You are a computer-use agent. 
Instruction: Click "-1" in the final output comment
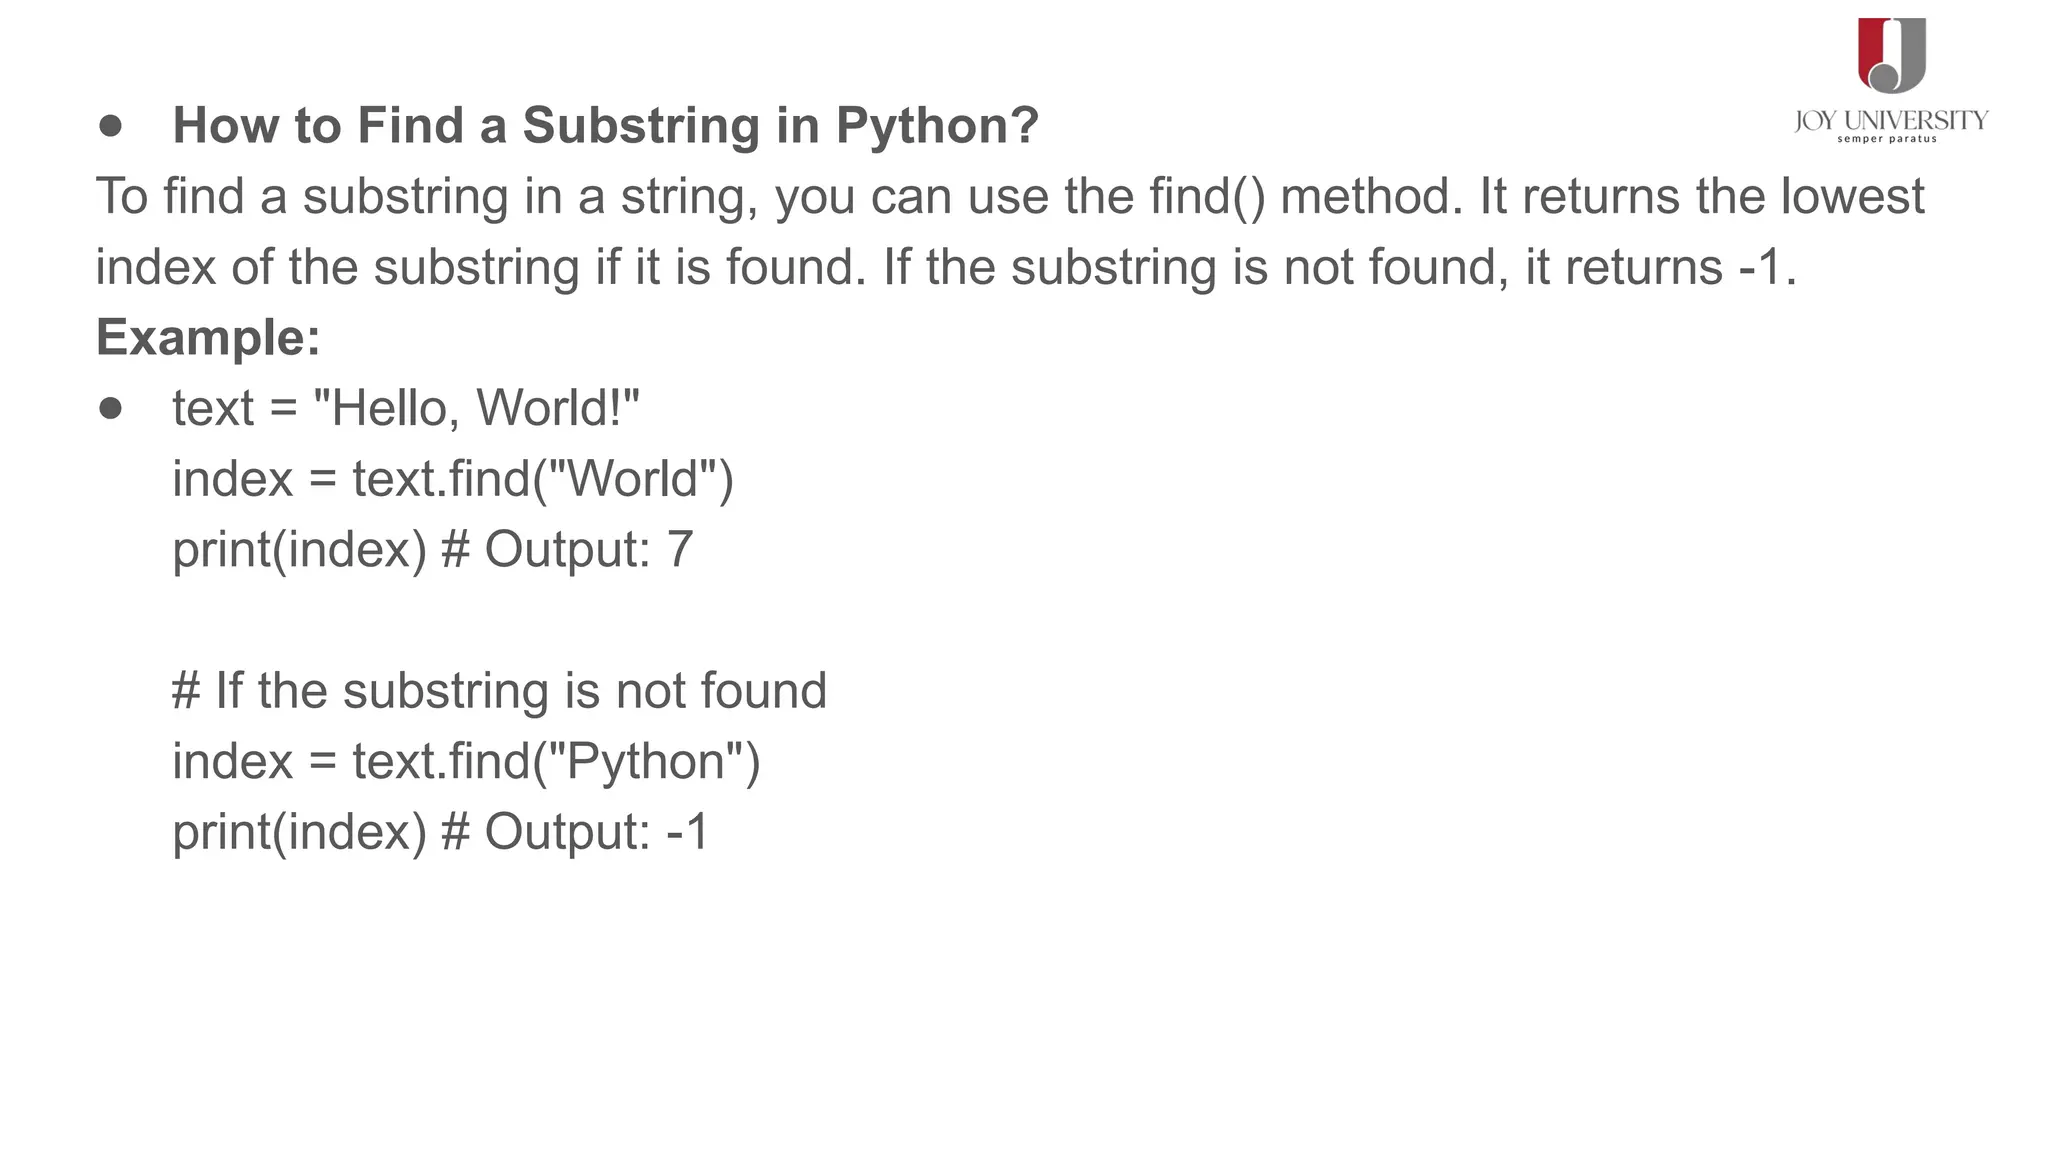(687, 832)
